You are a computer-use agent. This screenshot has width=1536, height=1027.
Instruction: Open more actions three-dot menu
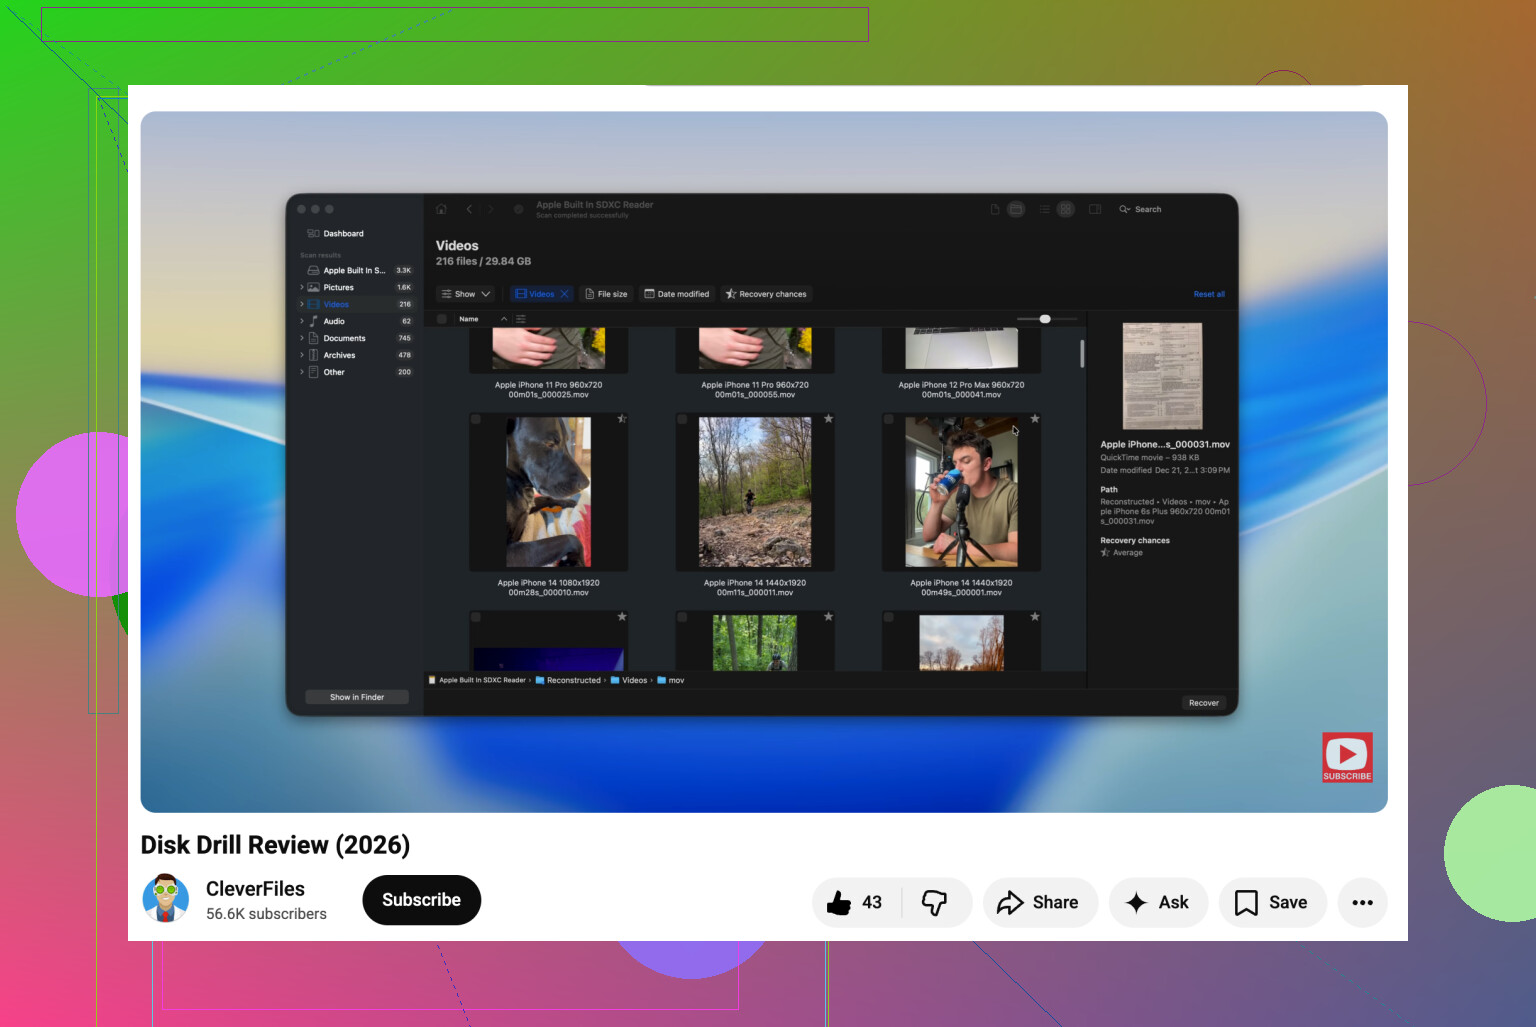coord(1362,902)
